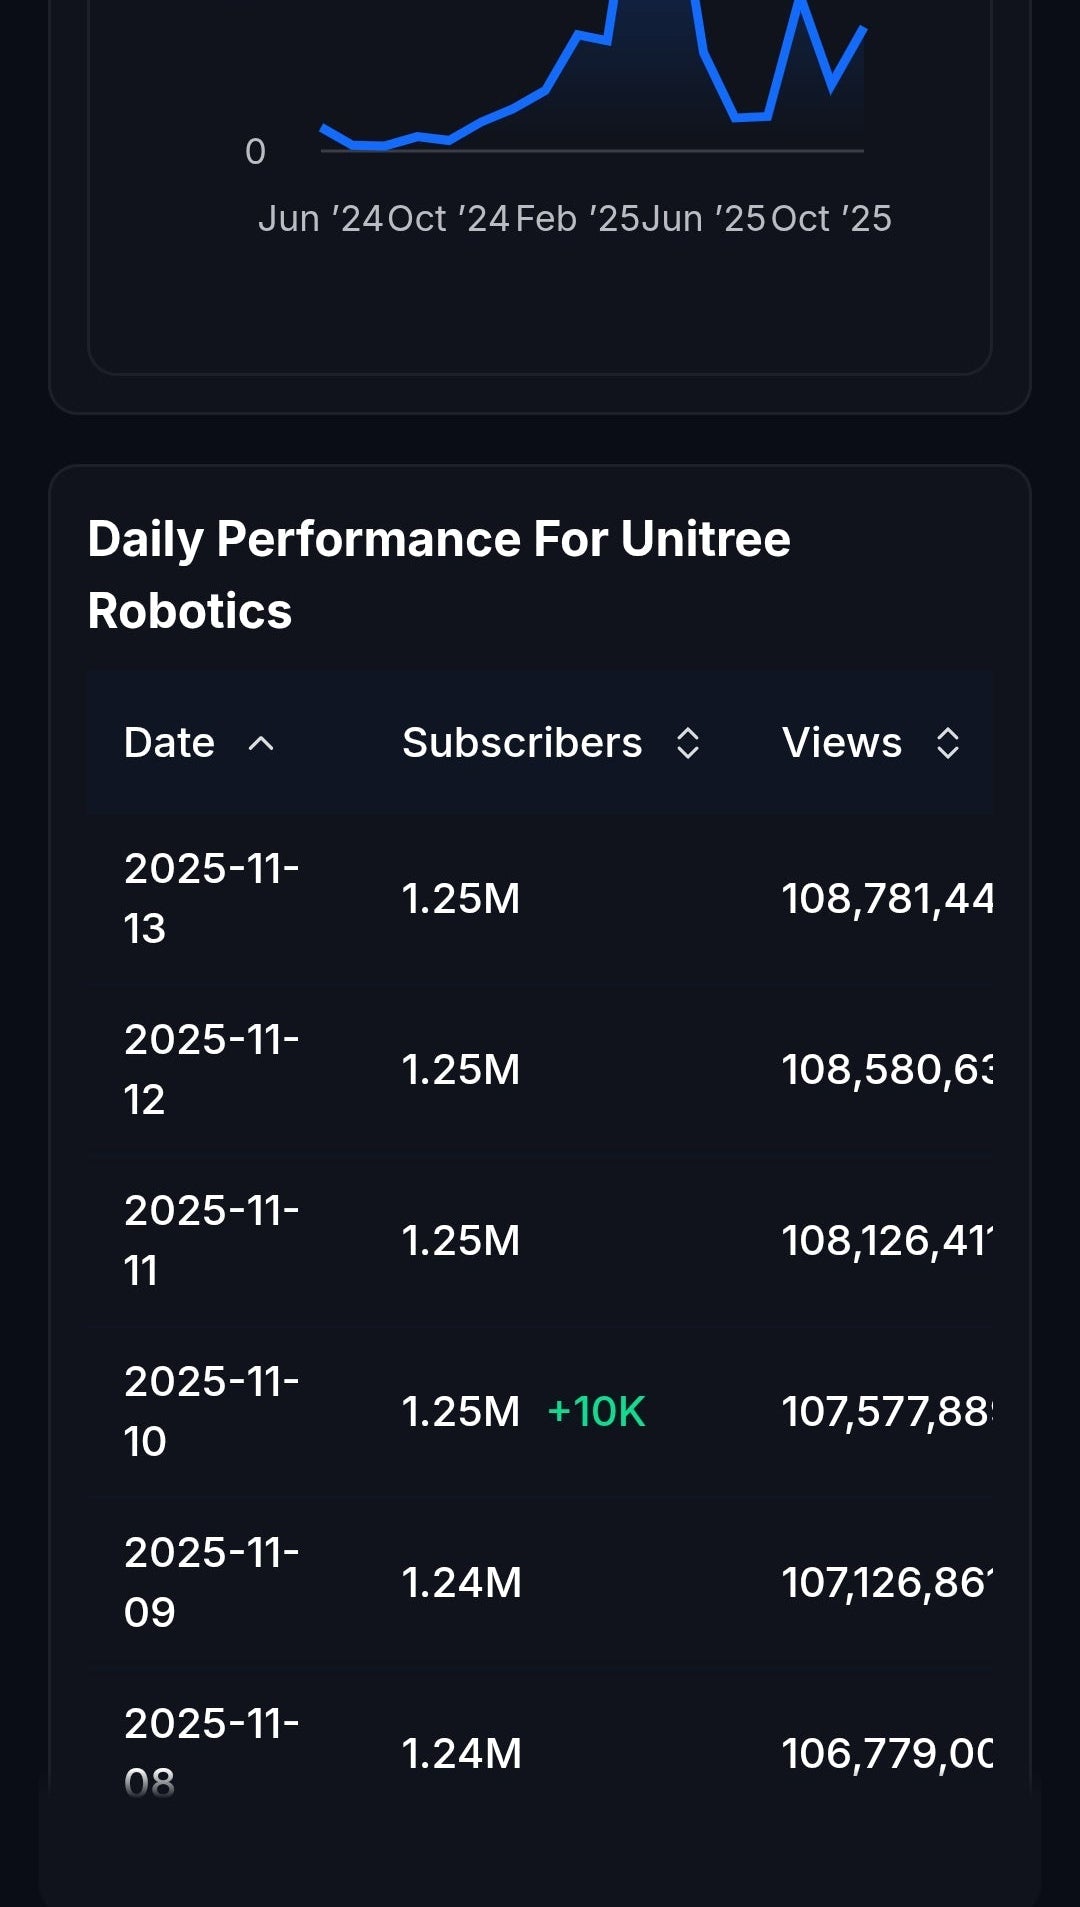Click the Subscribers sort toggle icon

click(x=688, y=743)
